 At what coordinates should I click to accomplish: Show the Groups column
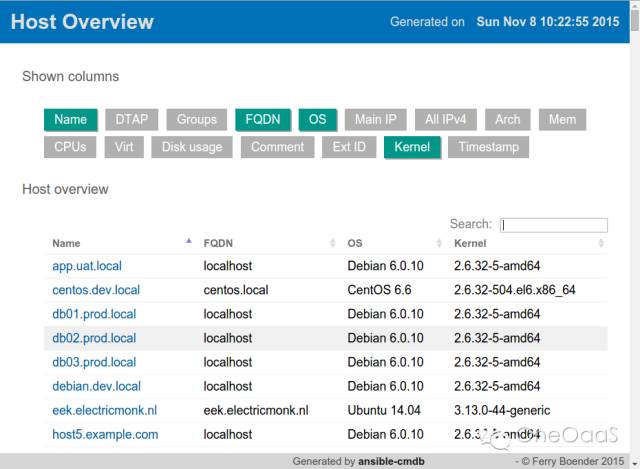[x=197, y=120]
